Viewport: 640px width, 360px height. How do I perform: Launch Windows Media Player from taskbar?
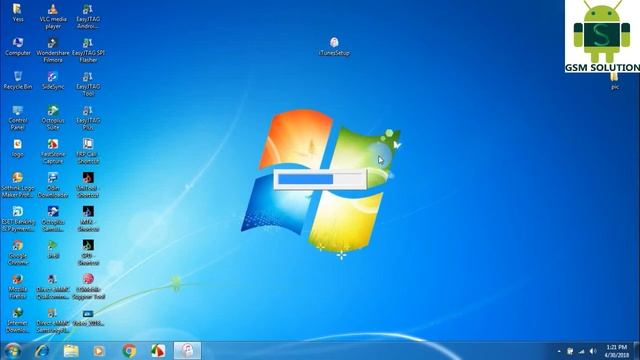click(99, 351)
